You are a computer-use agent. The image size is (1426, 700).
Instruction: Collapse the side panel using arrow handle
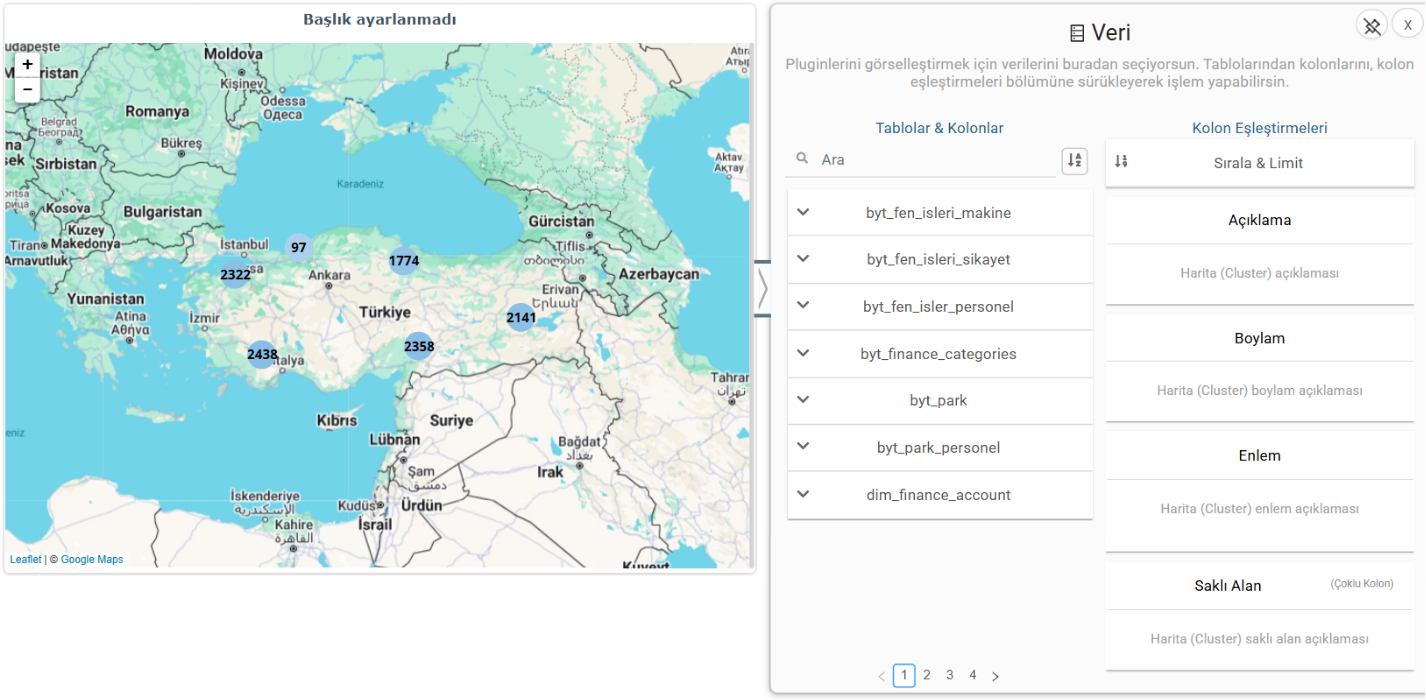[x=762, y=288]
